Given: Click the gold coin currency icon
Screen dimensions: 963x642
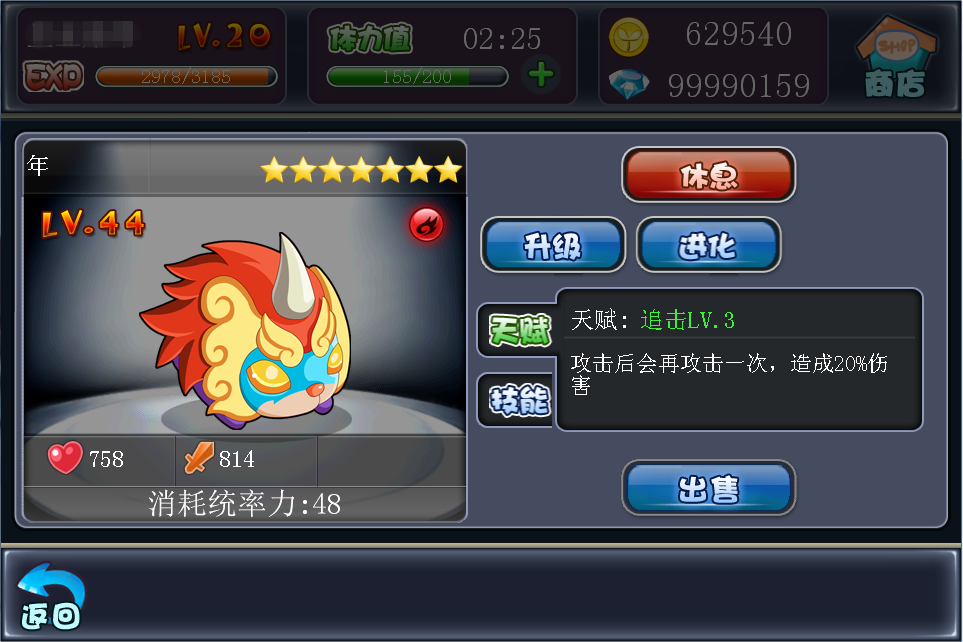Looking at the screenshot, I should coord(628,36).
